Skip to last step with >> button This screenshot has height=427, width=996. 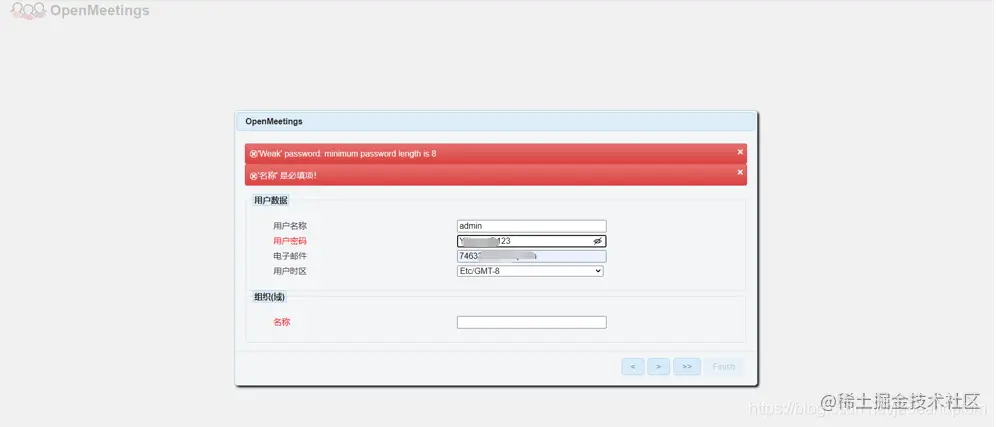pyautogui.click(x=687, y=367)
